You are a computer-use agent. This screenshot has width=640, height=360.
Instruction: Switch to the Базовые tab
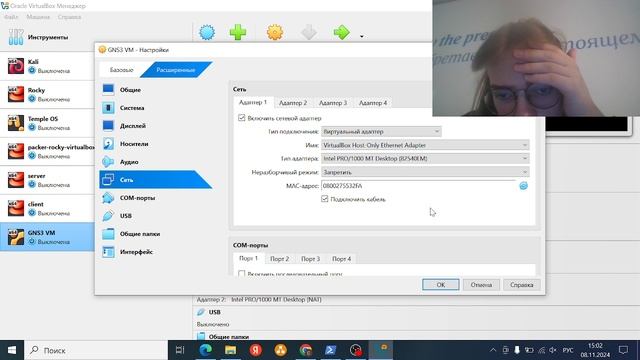(x=122, y=70)
